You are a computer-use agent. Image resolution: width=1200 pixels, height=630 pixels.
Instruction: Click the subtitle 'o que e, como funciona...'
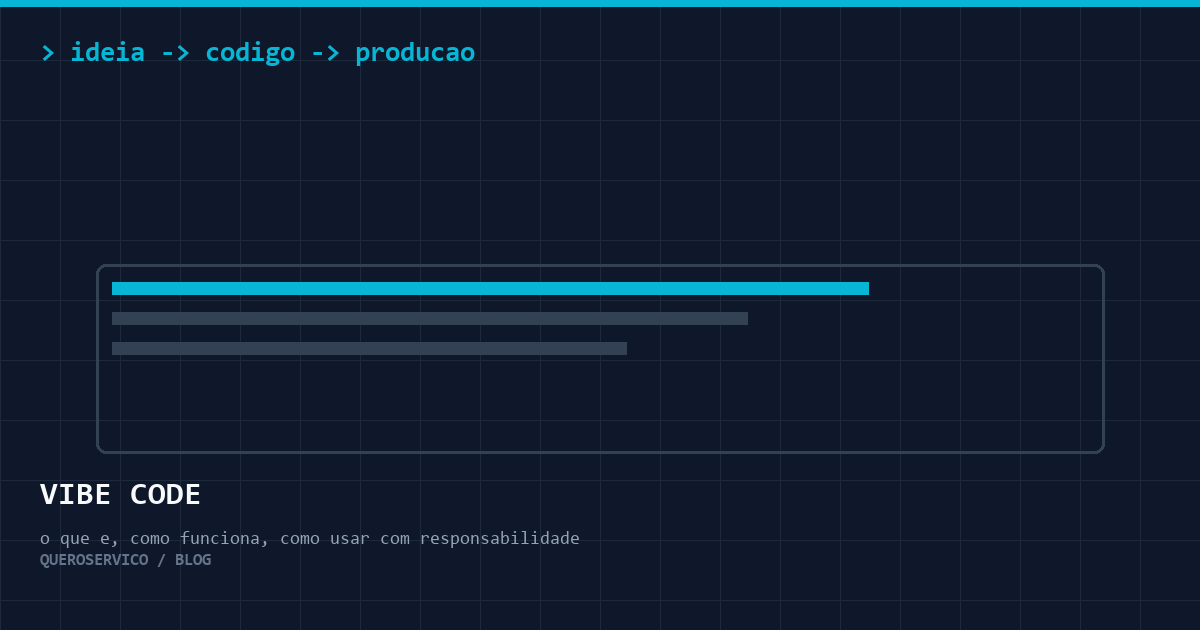click(310, 538)
